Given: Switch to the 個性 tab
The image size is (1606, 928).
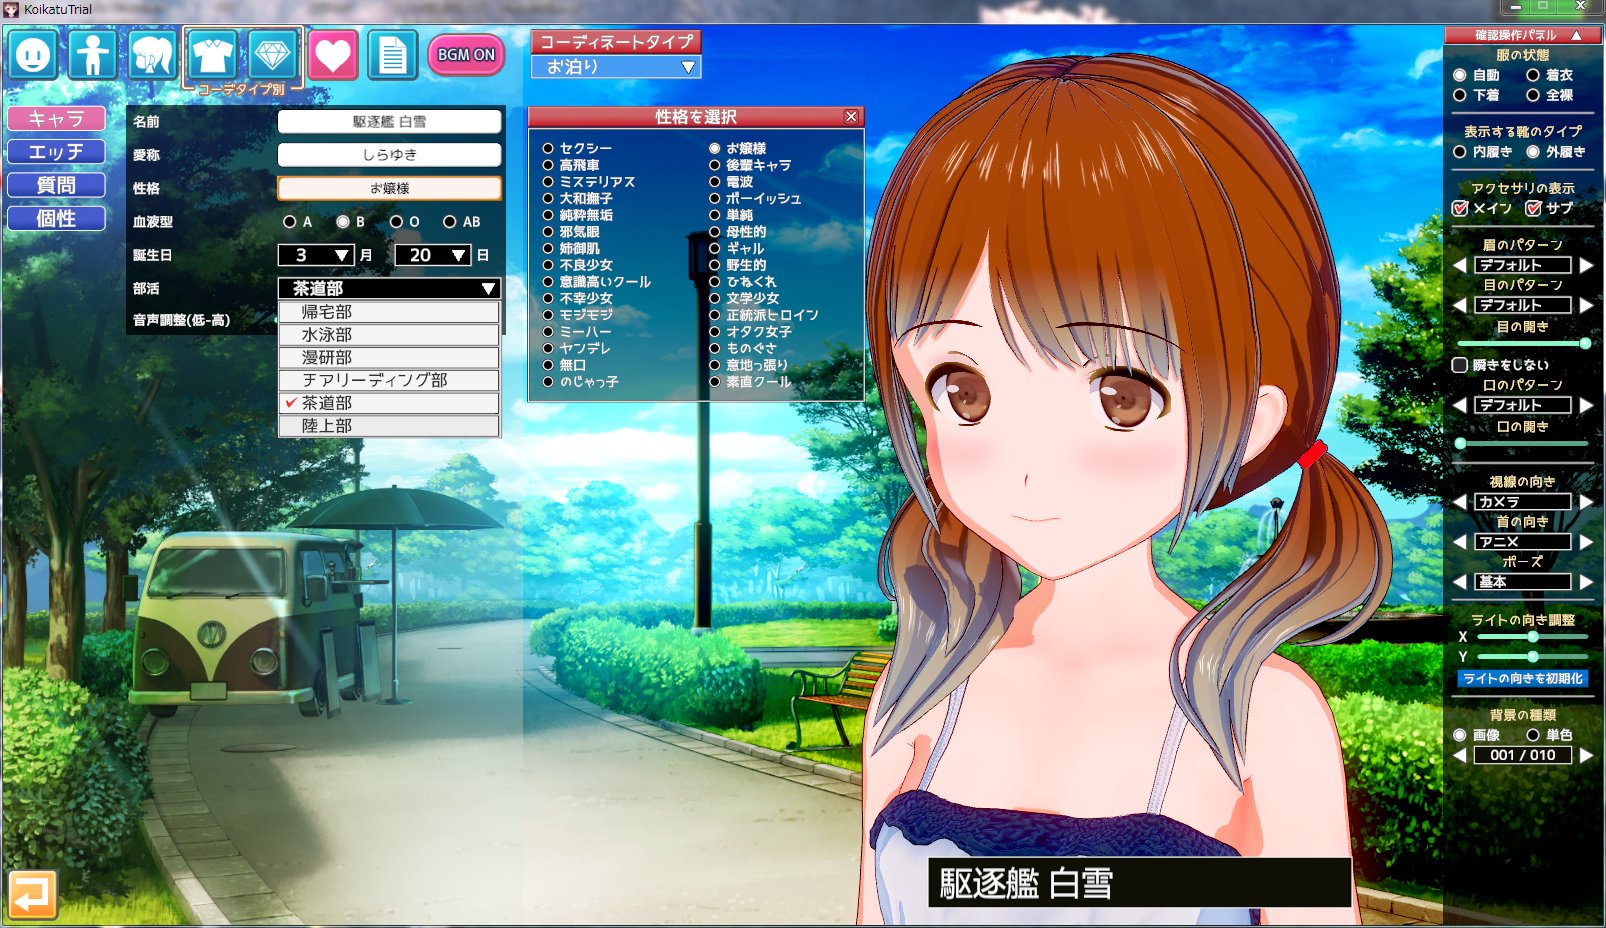Looking at the screenshot, I should pyautogui.click(x=57, y=218).
